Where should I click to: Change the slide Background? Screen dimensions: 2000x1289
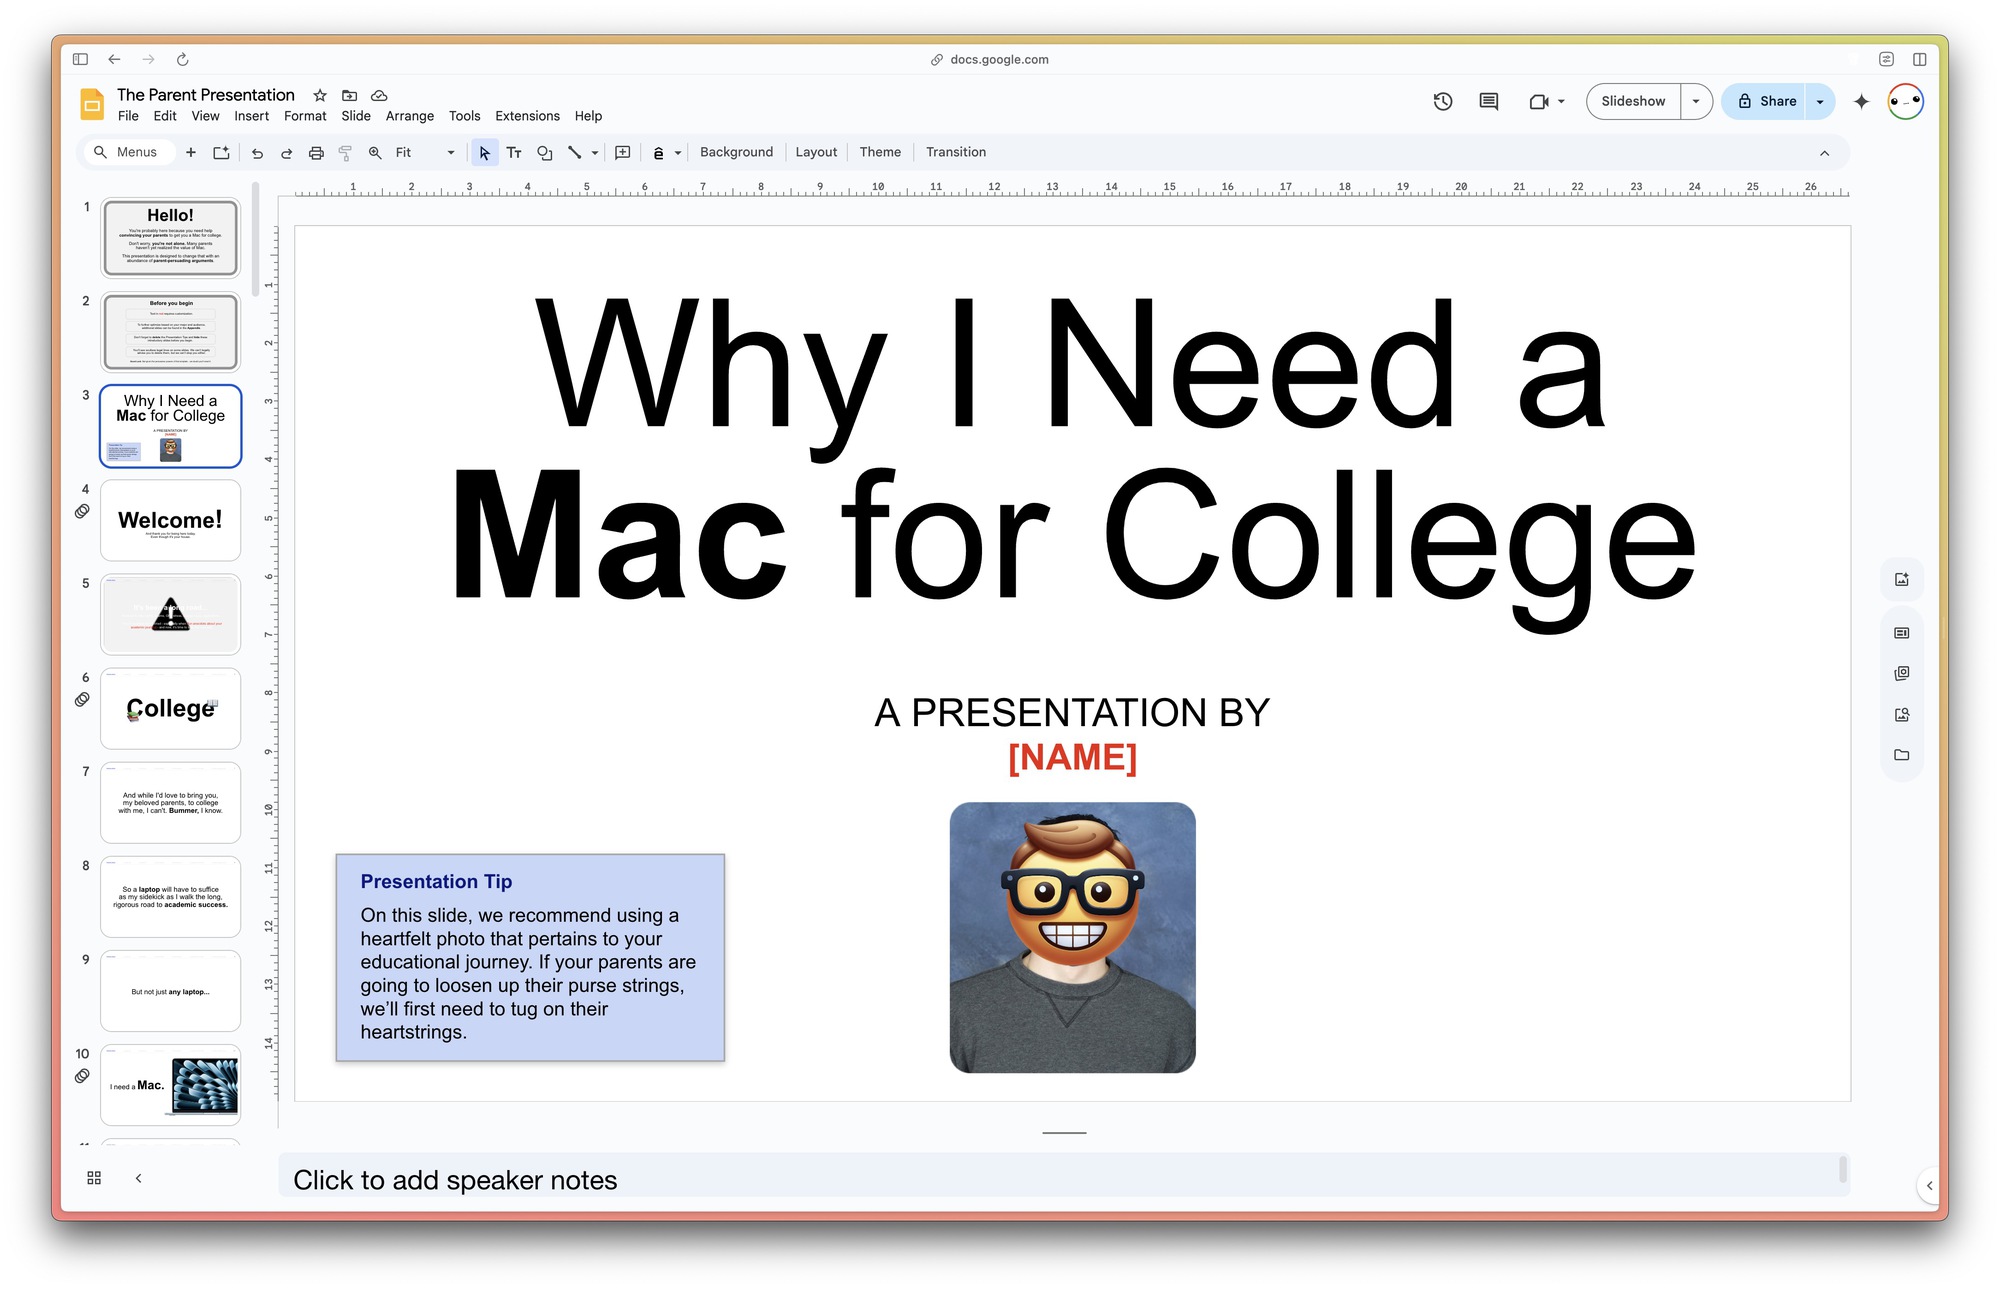click(736, 152)
